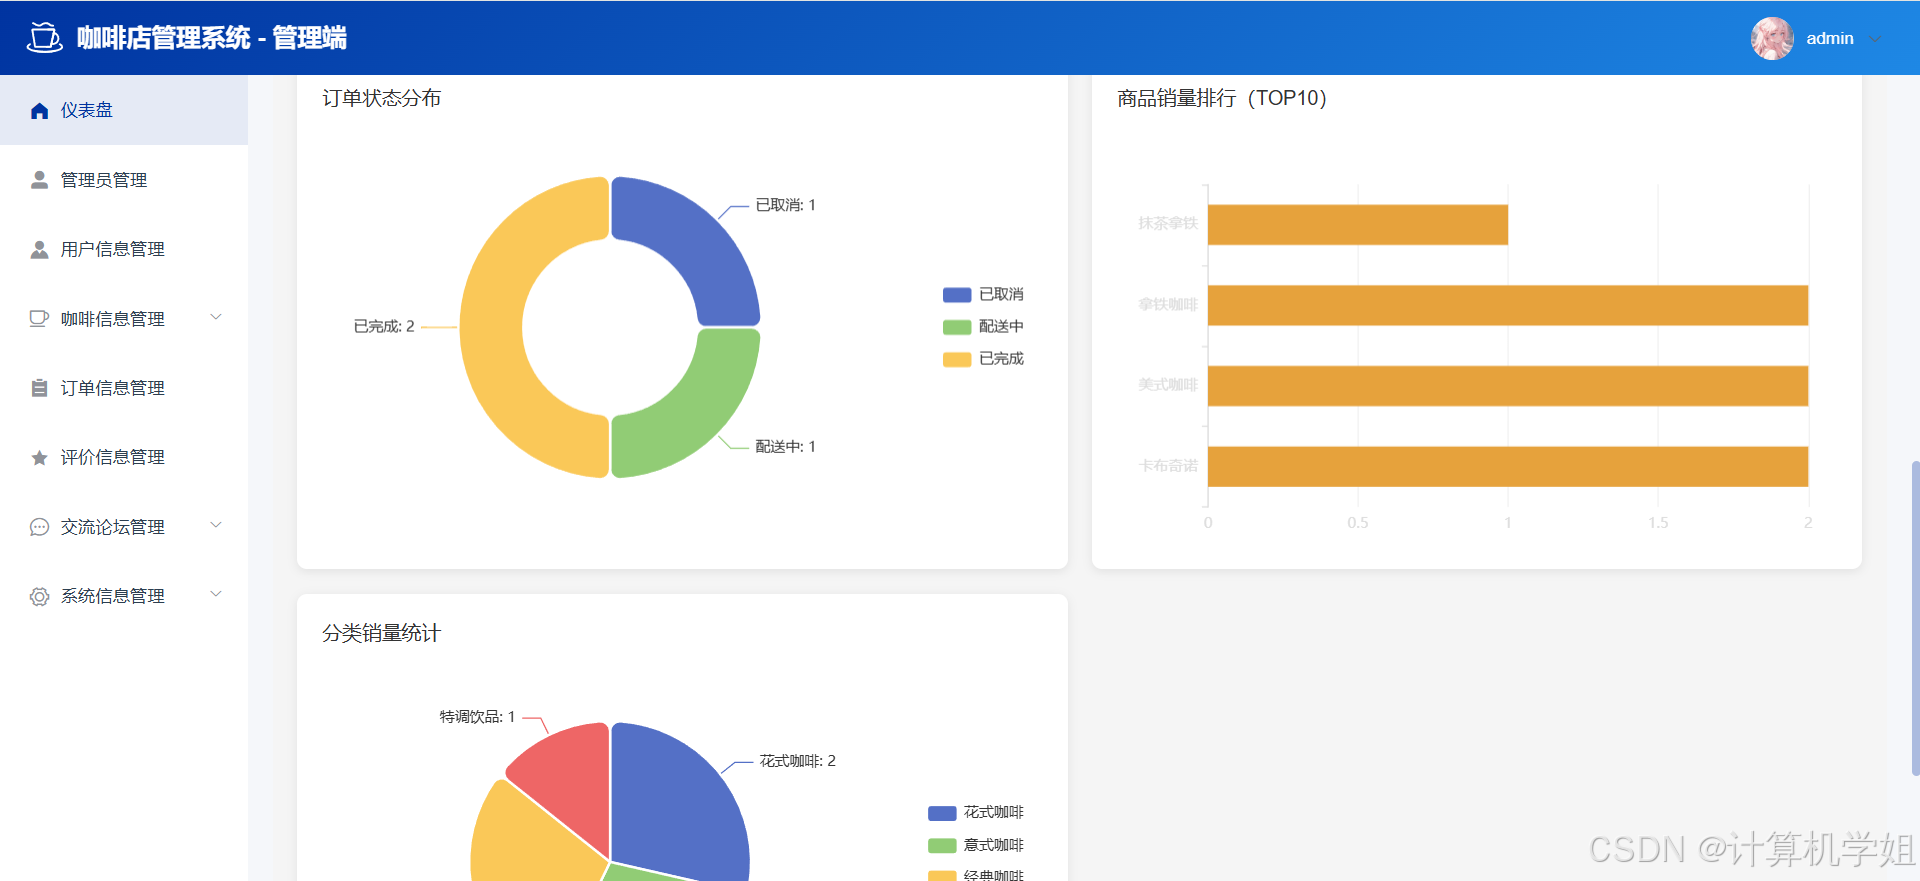Screen dimensions: 1920x881
Task: Click the order clipboard icon
Action: tap(39, 388)
